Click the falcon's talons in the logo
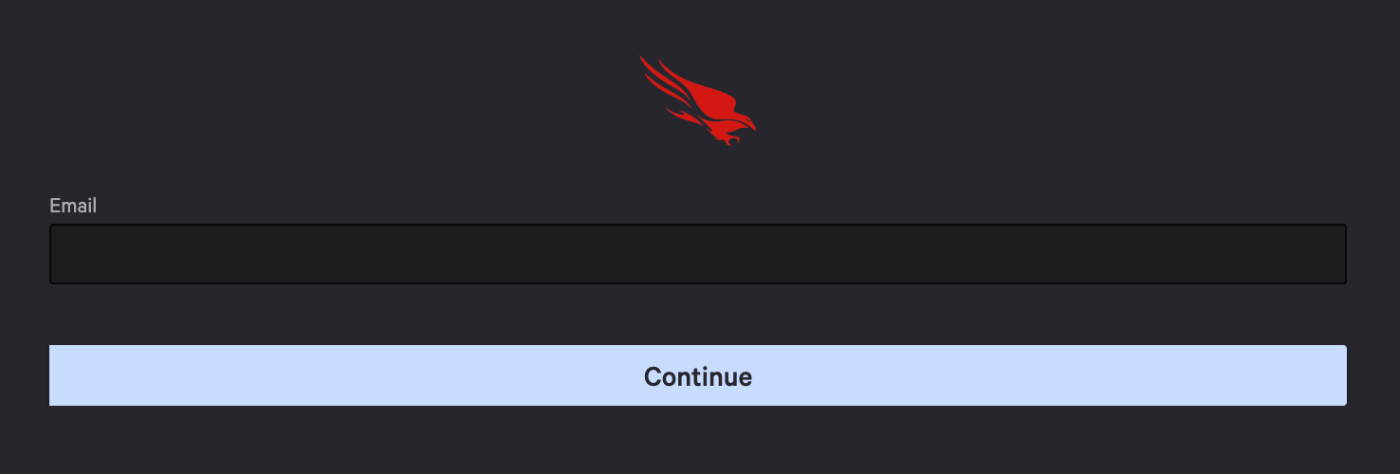Viewport: 1400px width, 474px height. coord(732,140)
